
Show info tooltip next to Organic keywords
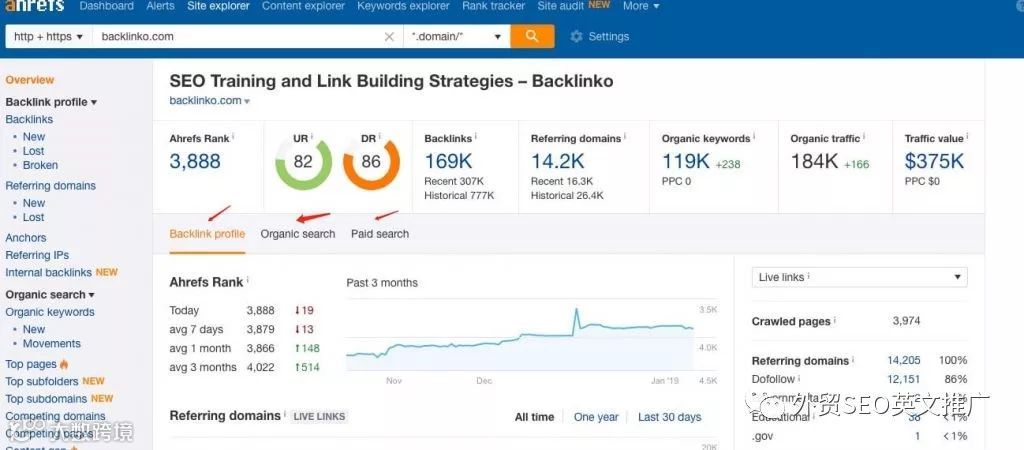(754, 137)
